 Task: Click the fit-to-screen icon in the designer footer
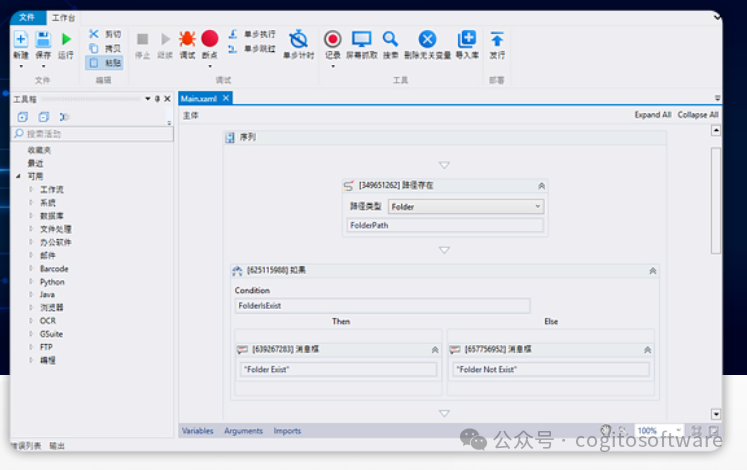click(x=697, y=430)
